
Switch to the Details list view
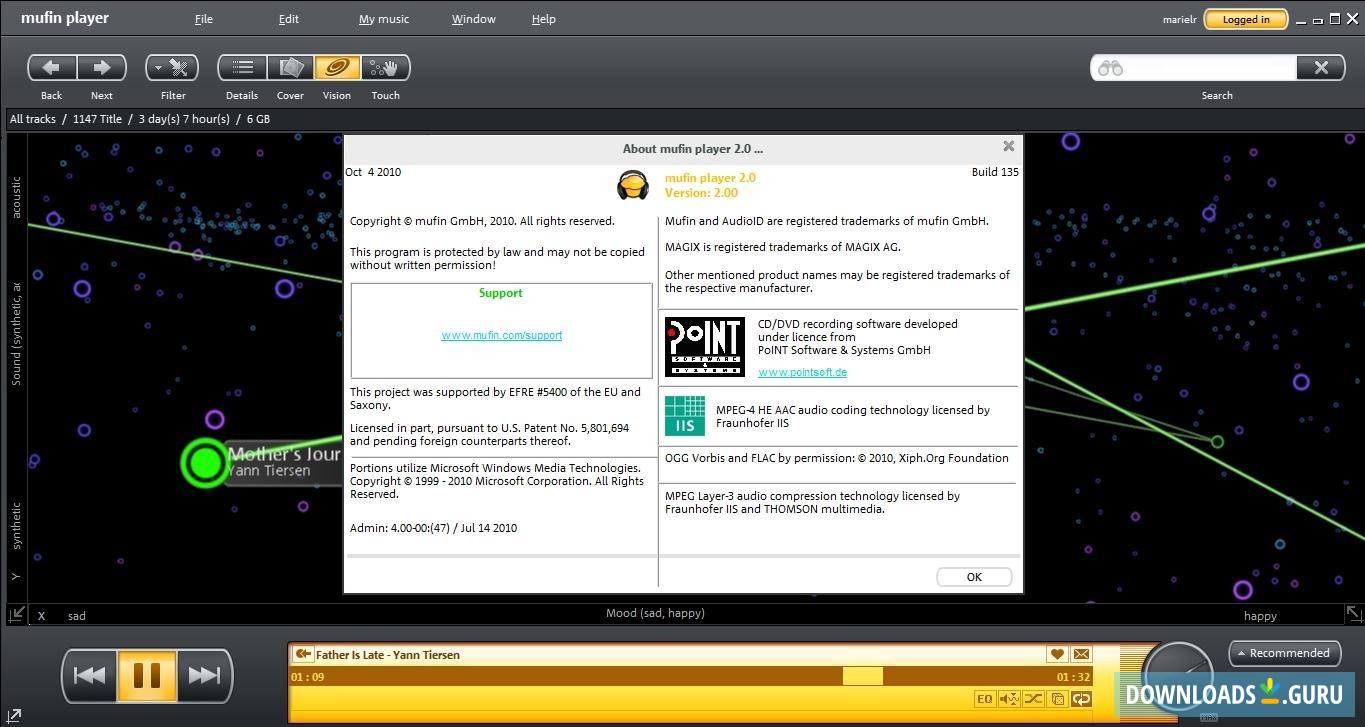point(242,68)
